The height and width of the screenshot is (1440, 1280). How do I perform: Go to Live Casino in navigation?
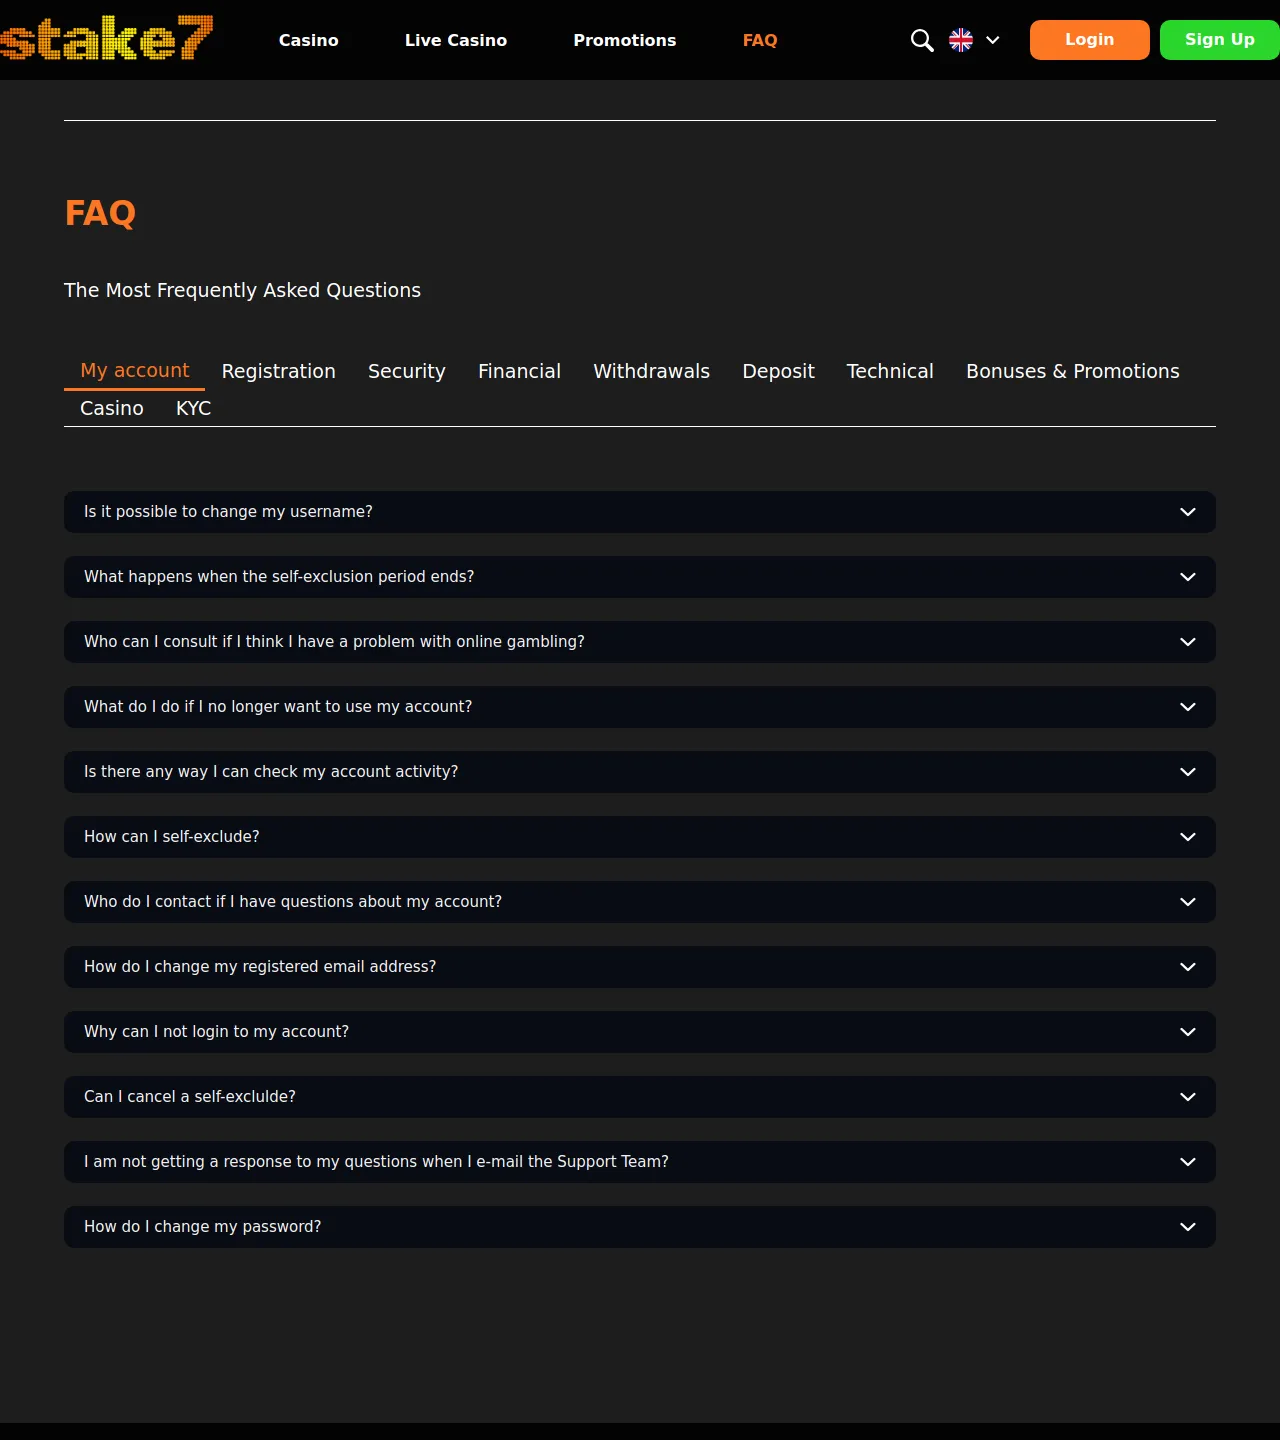[456, 40]
